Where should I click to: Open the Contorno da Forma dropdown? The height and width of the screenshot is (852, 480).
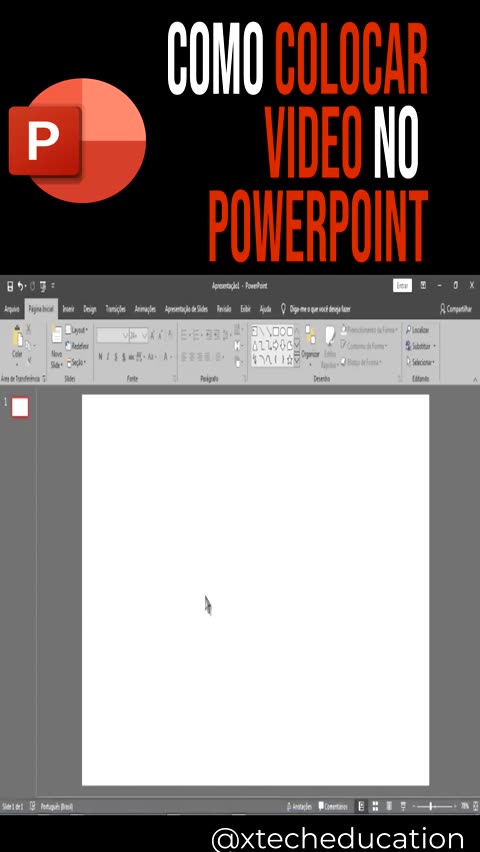point(364,346)
